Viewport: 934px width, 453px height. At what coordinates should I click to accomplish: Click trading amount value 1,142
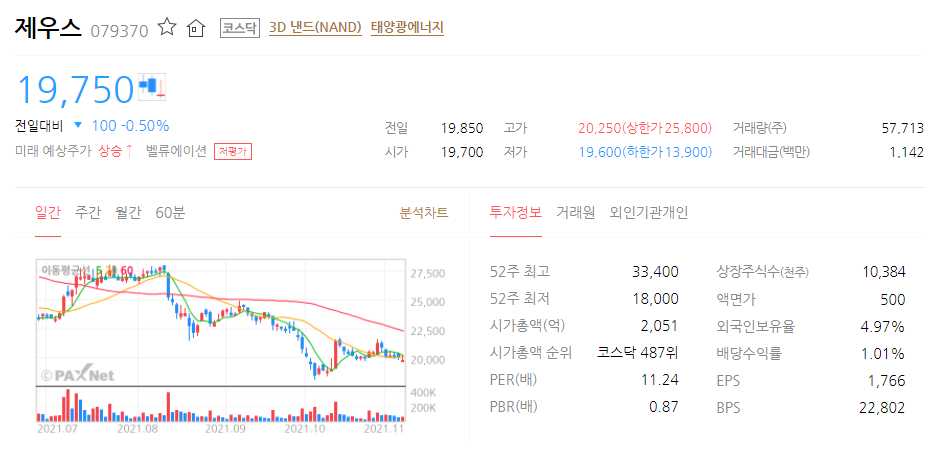coord(907,153)
